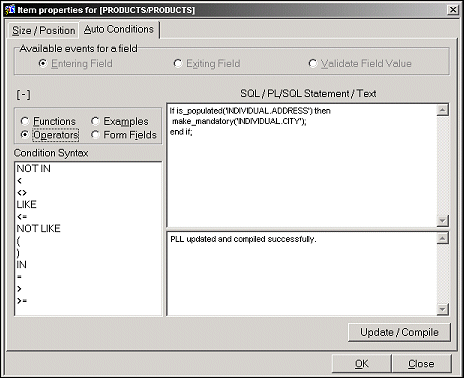Close the Item properties dialog with the X
The height and width of the screenshot is (378, 464).
[x=453, y=10]
